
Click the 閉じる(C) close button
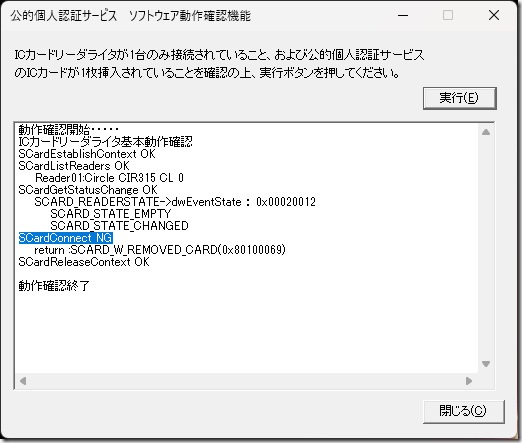[x=463, y=411]
